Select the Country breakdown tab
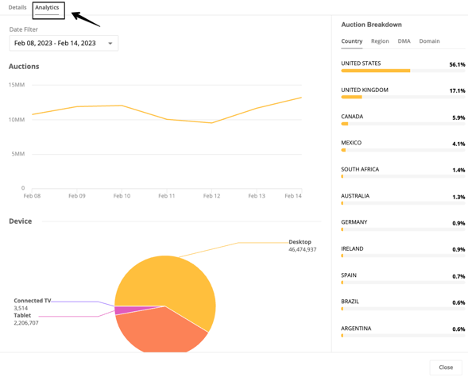The image size is (468, 377). click(352, 41)
